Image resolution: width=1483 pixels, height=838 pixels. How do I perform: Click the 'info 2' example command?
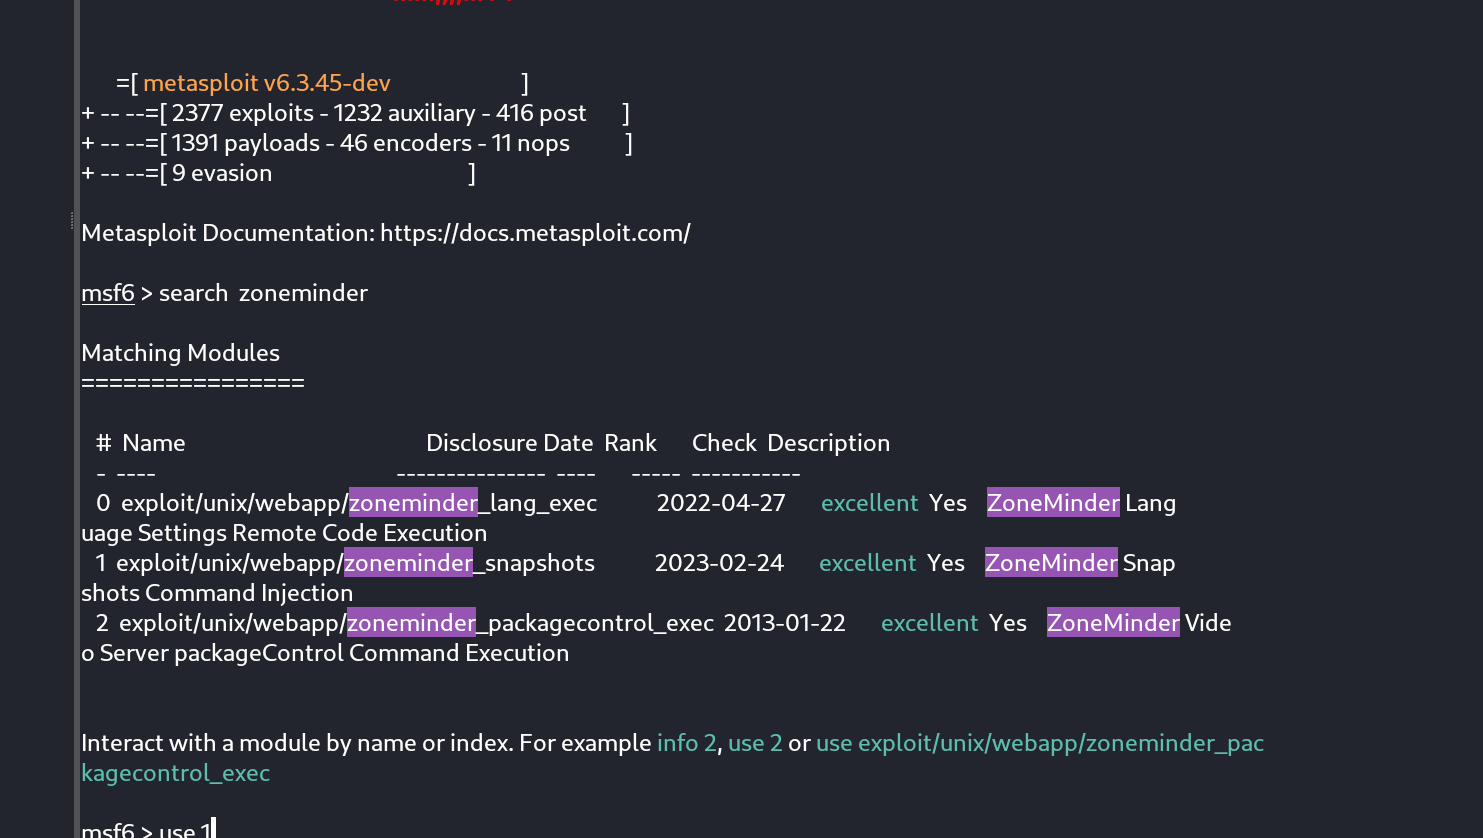click(686, 743)
